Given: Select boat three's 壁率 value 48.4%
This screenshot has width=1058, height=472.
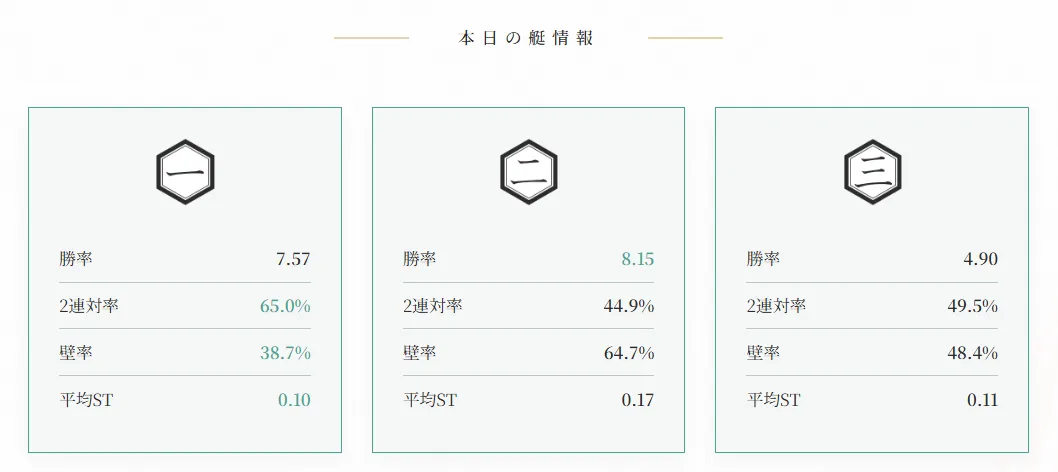Looking at the screenshot, I should [x=972, y=353].
